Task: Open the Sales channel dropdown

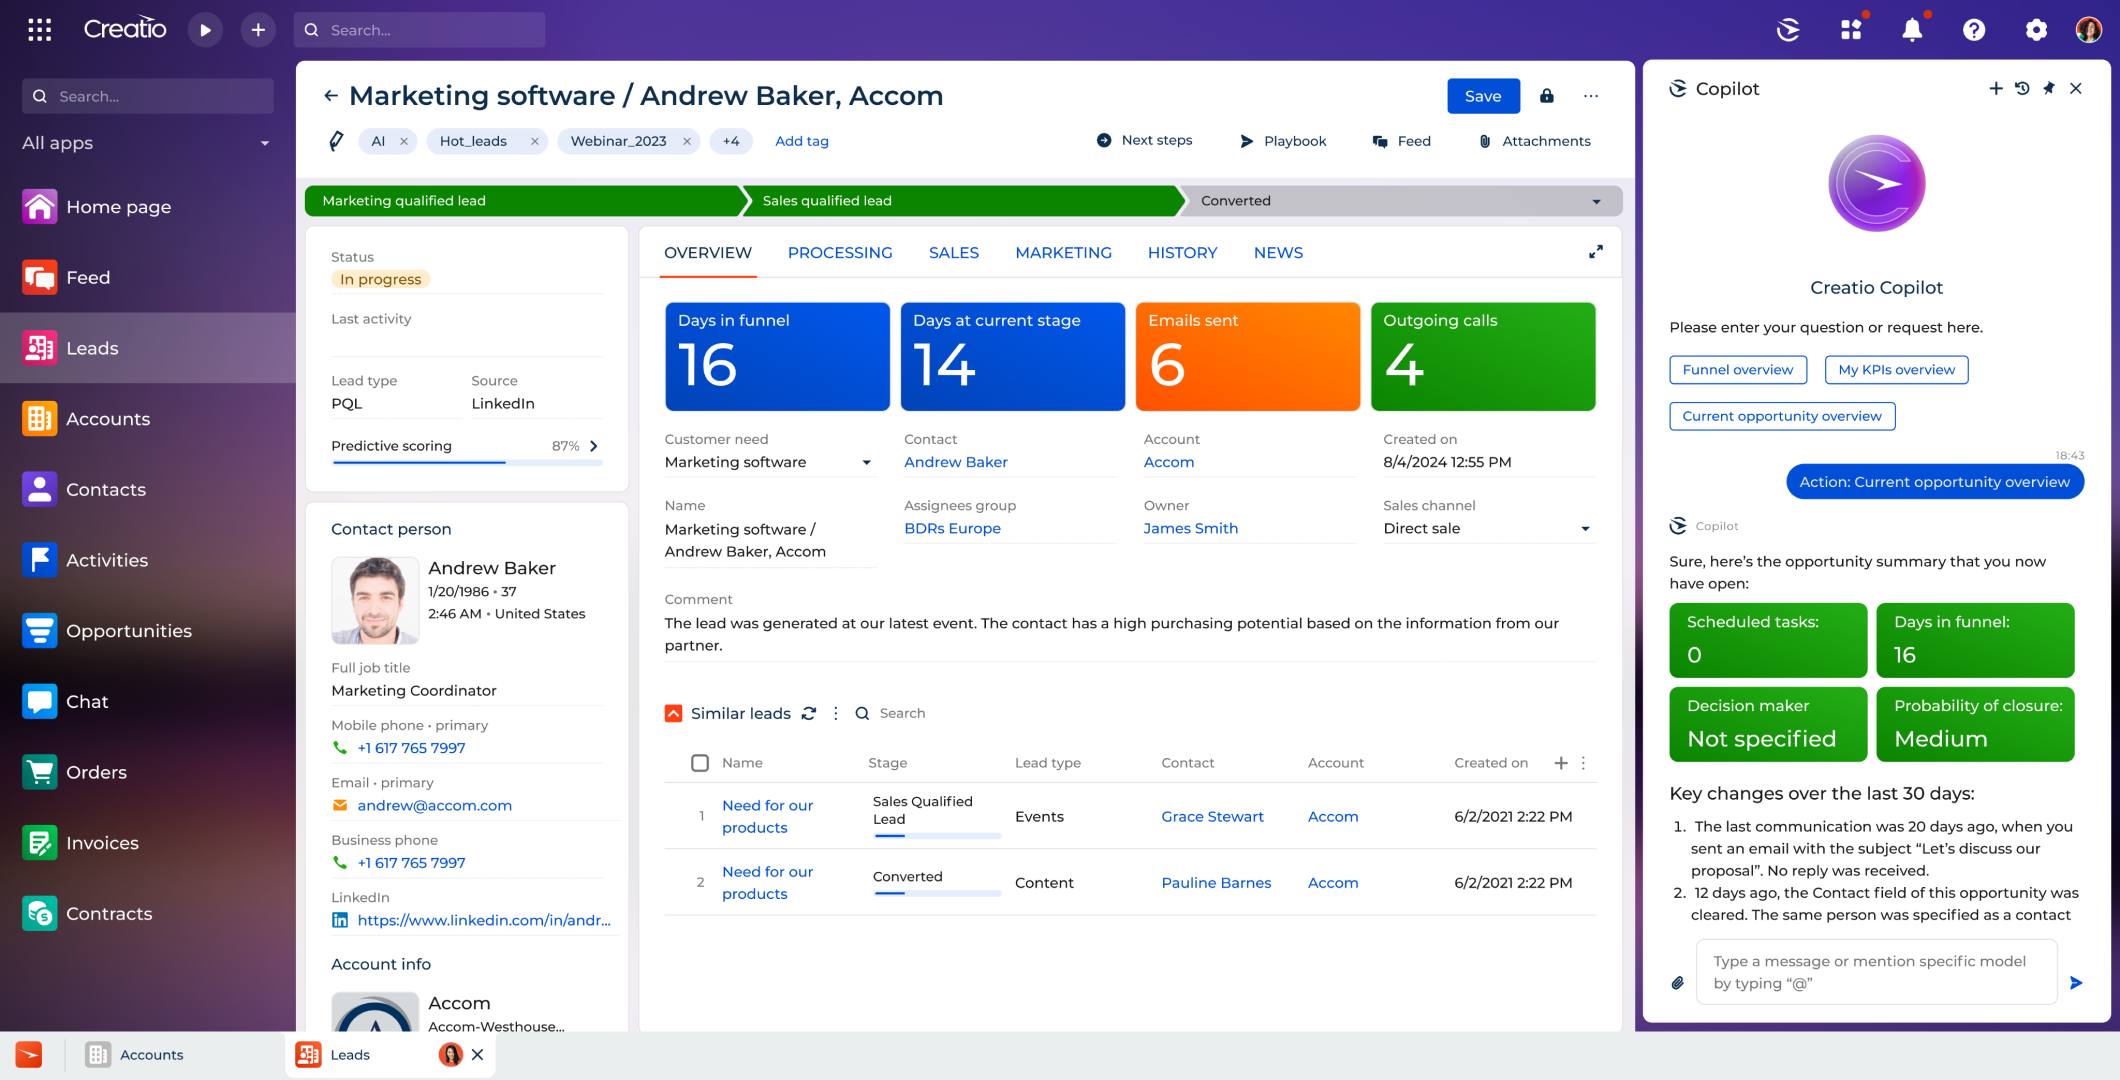Action: click(1583, 528)
